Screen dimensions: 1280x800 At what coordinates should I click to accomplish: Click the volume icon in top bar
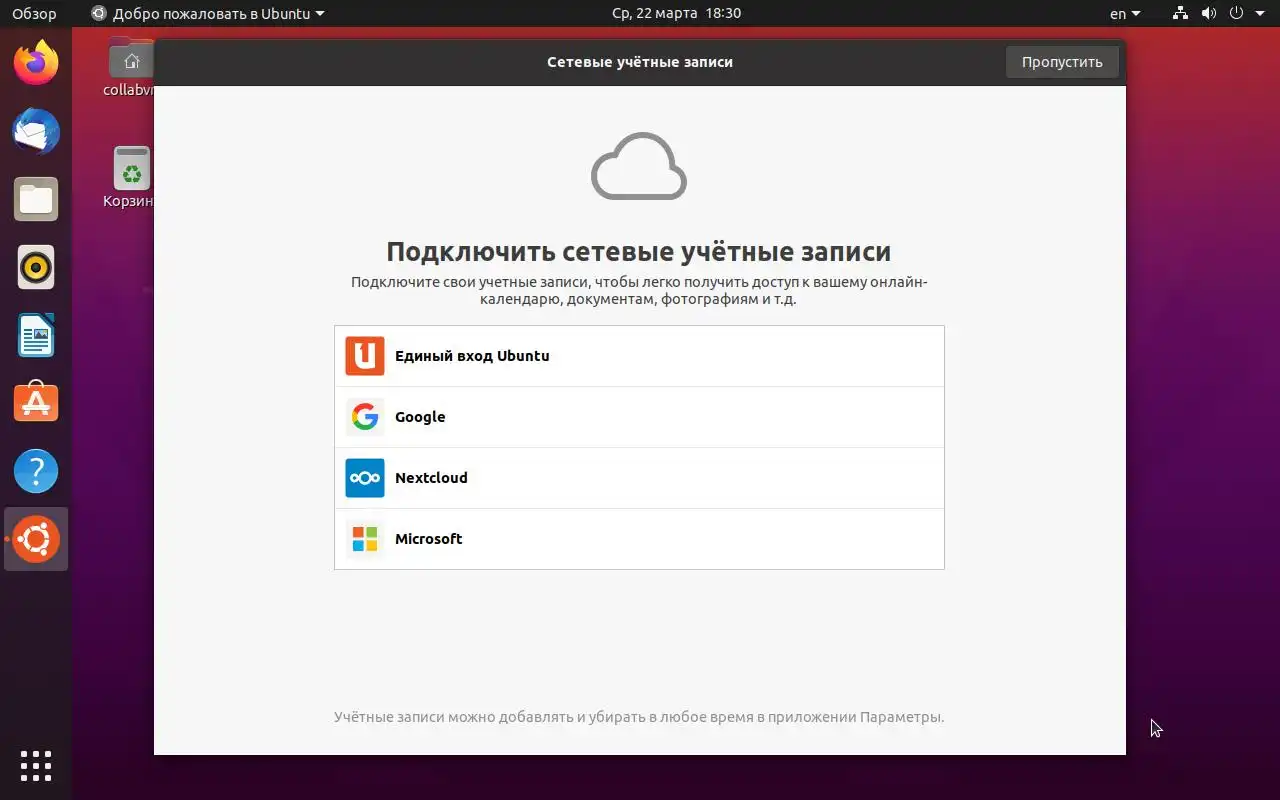coord(1209,14)
